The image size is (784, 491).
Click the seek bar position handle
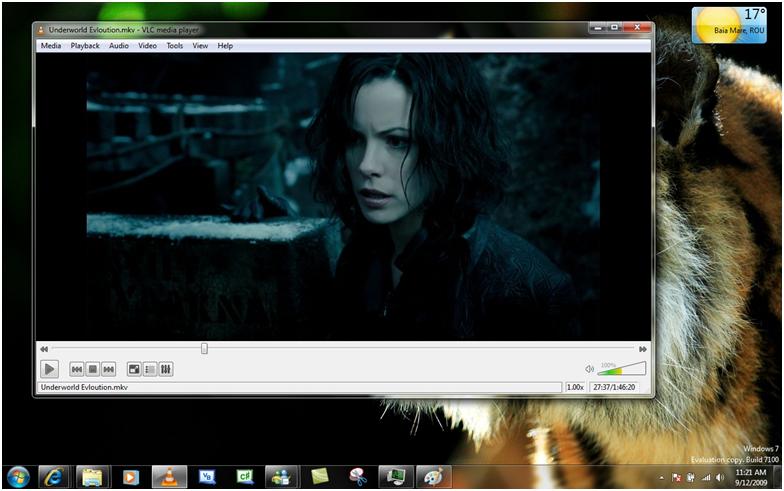pyautogui.click(x=204, y=348)
